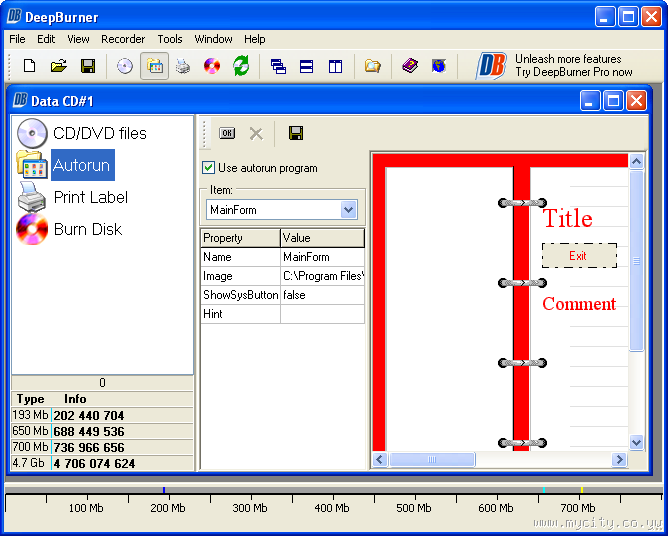The image size is (668, 536).
Task: Open the purple Help book icon
Action: click(x=410, y=66)
